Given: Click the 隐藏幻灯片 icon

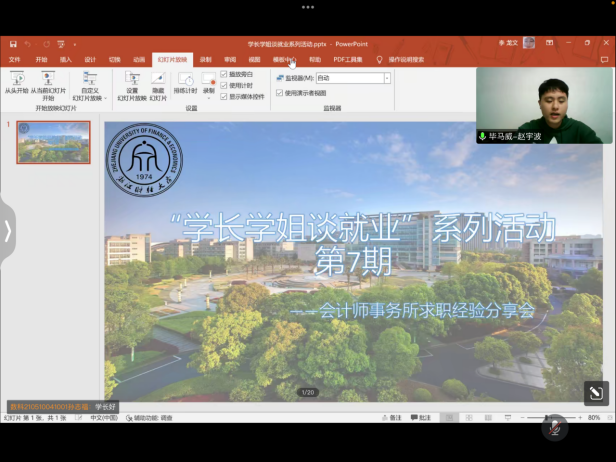Looking at the screenshot, I should (x=158, y=80).
